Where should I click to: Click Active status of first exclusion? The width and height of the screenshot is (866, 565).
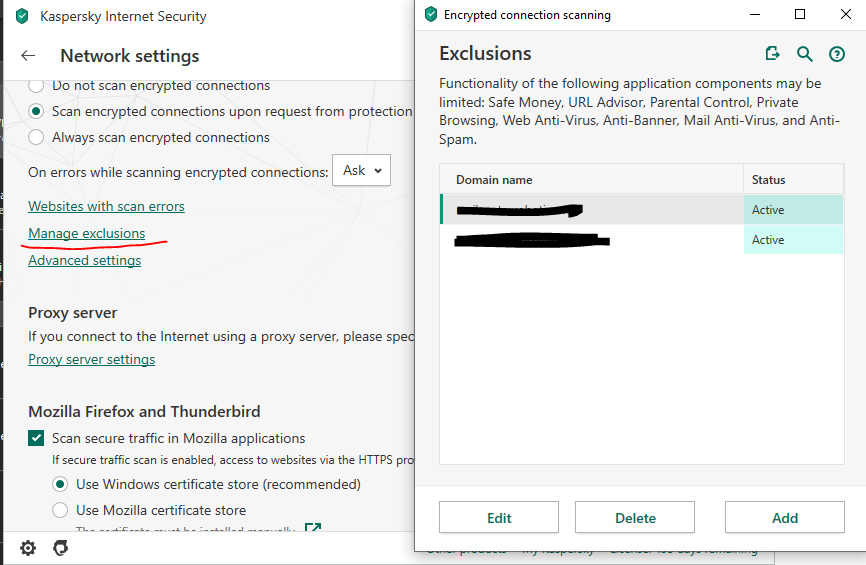tap(793, 209)
